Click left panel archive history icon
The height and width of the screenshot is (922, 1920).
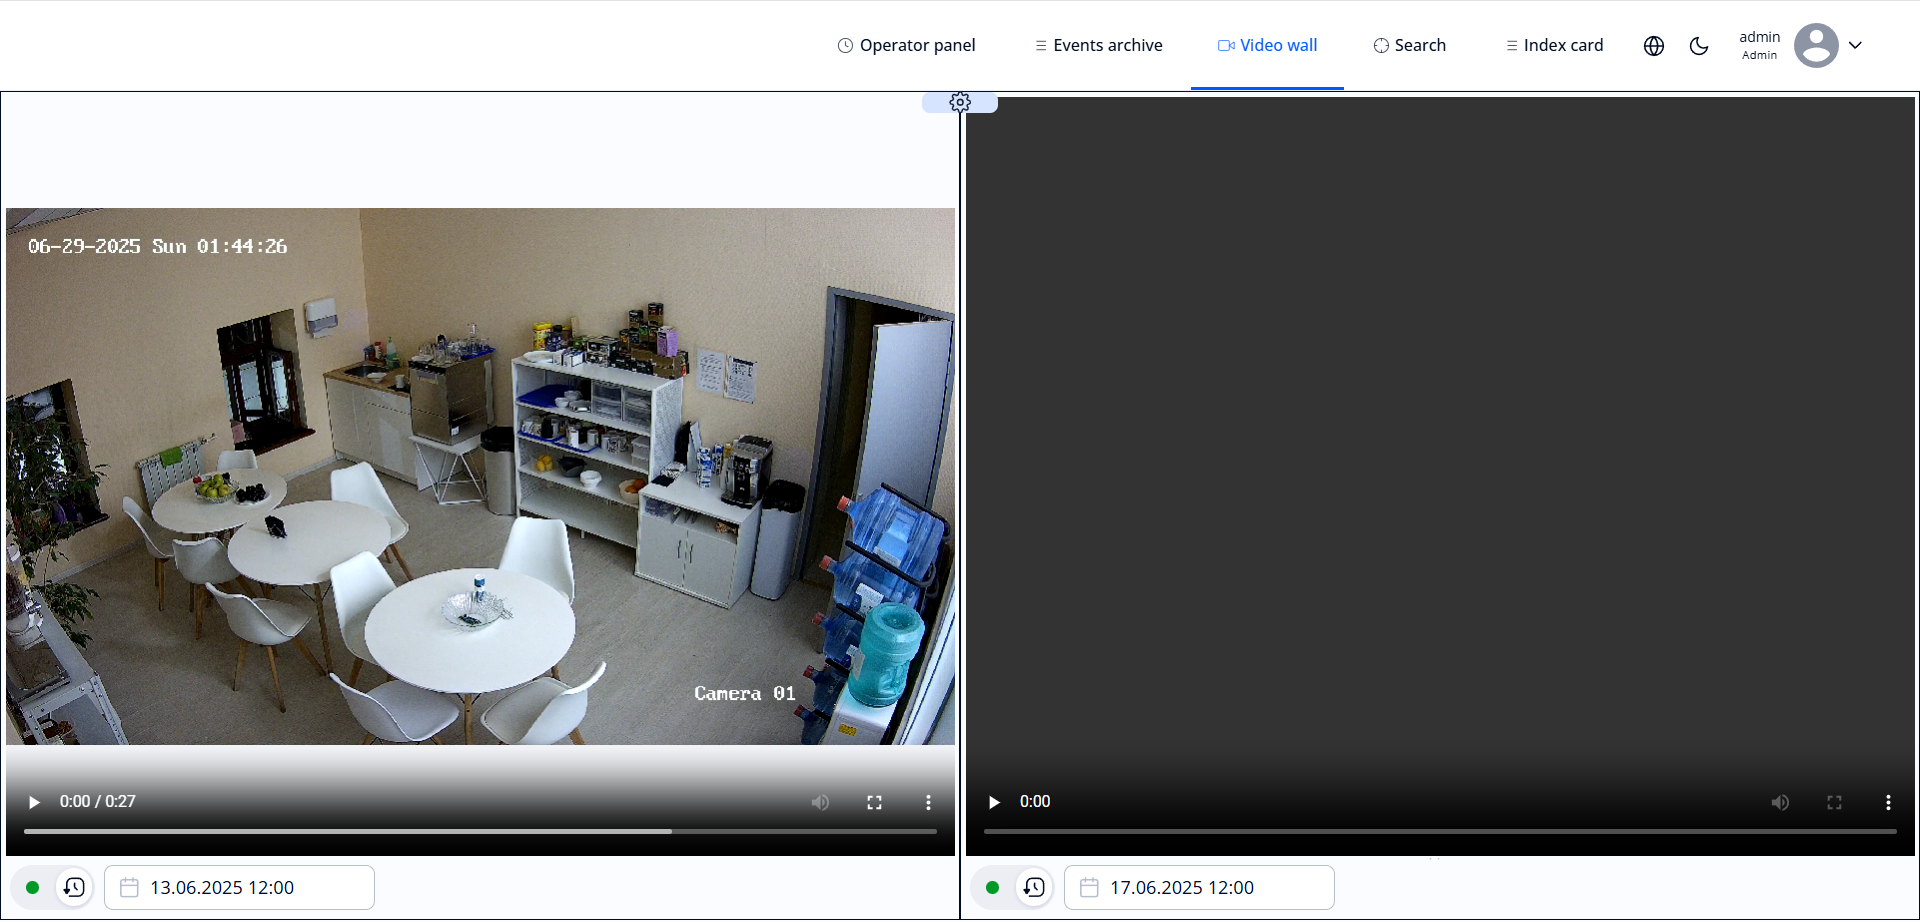74,887
